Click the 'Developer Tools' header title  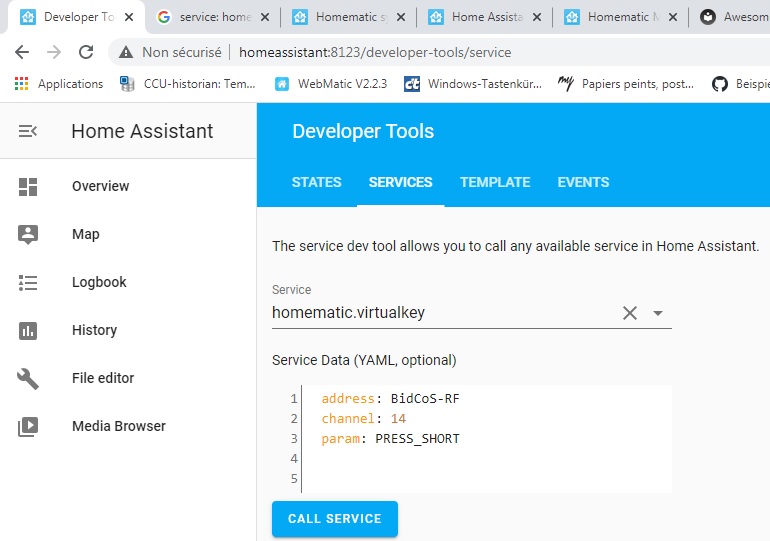tap(363, 131)
